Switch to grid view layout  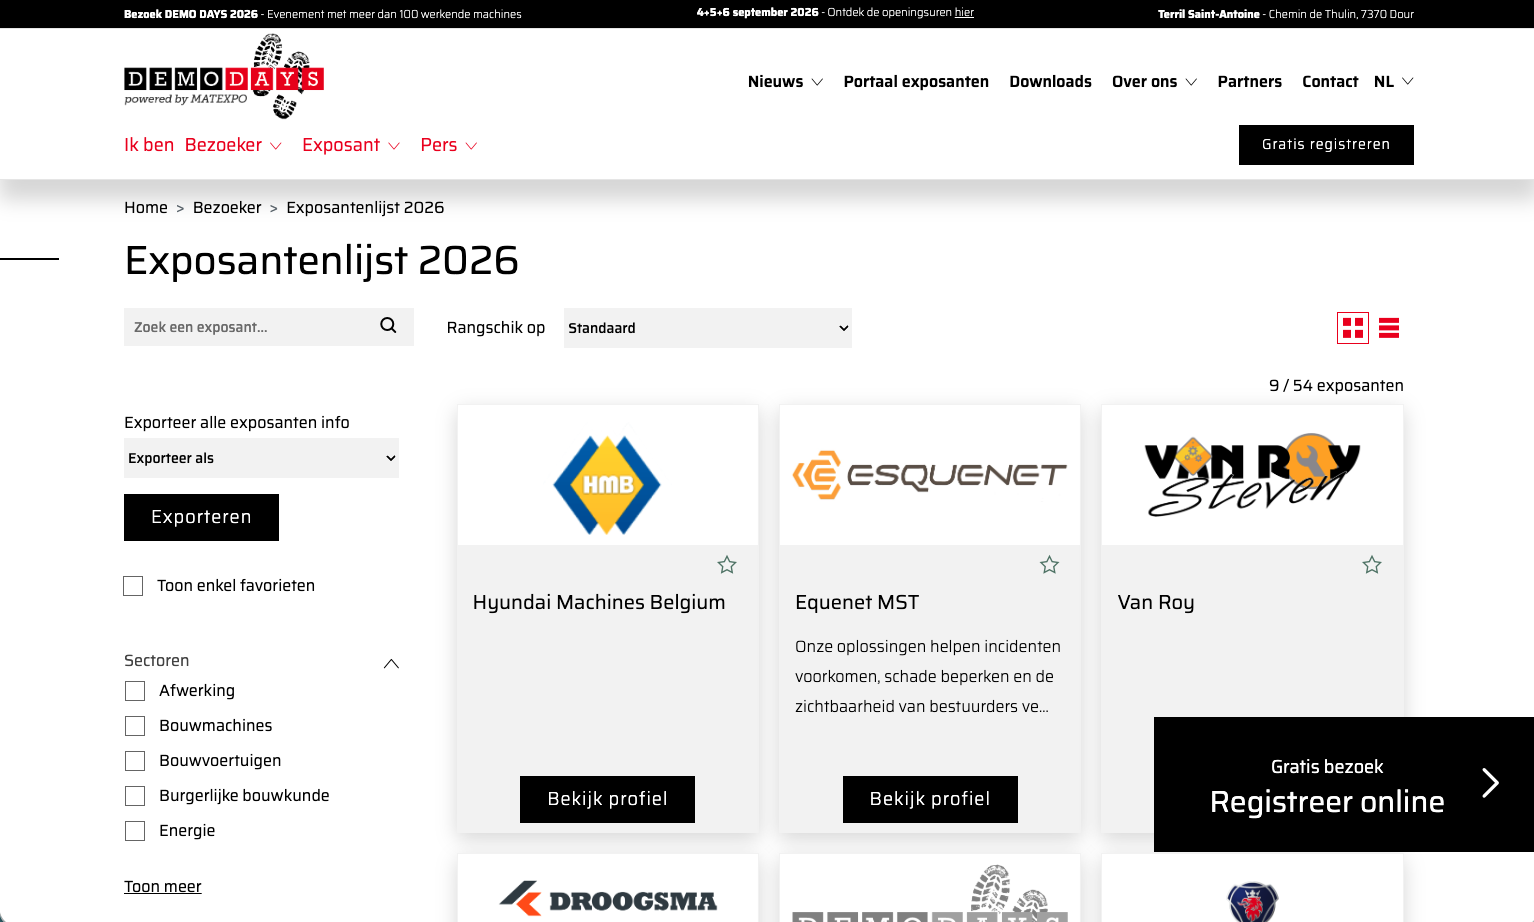[x=1353, y=328]
